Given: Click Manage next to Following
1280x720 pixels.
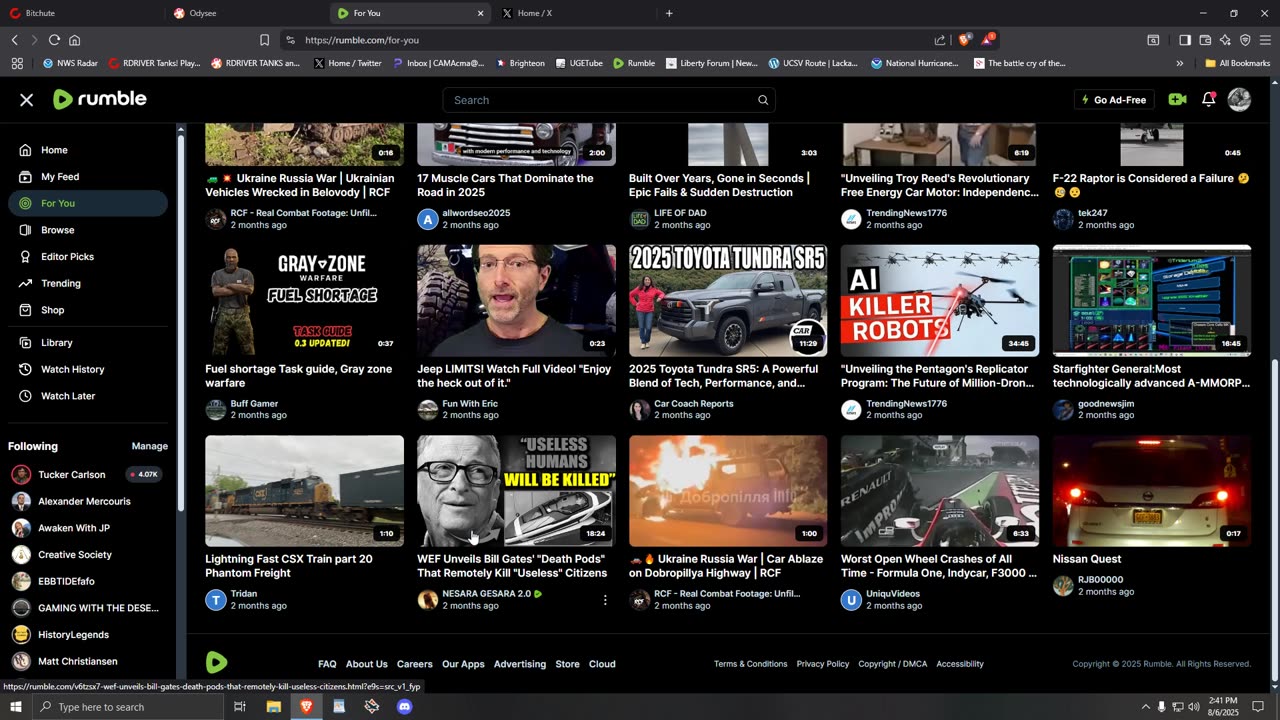Looking at the screenshot, I should [x=149, y=446].
